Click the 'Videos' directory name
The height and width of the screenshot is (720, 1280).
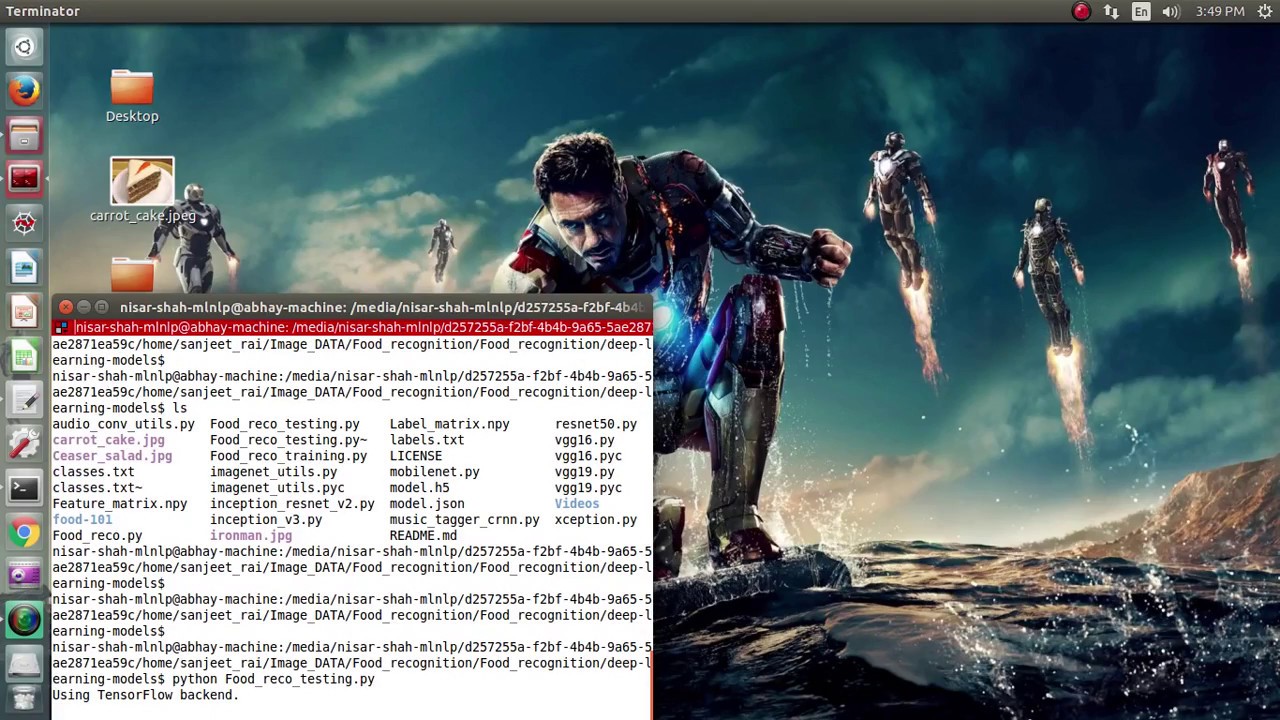click(577, 504)
